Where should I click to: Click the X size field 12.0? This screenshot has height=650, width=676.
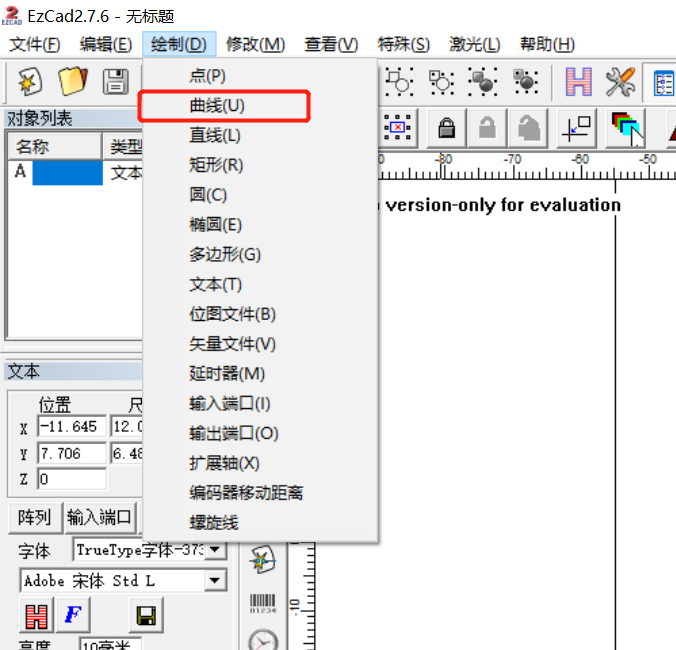pos(127,427)
